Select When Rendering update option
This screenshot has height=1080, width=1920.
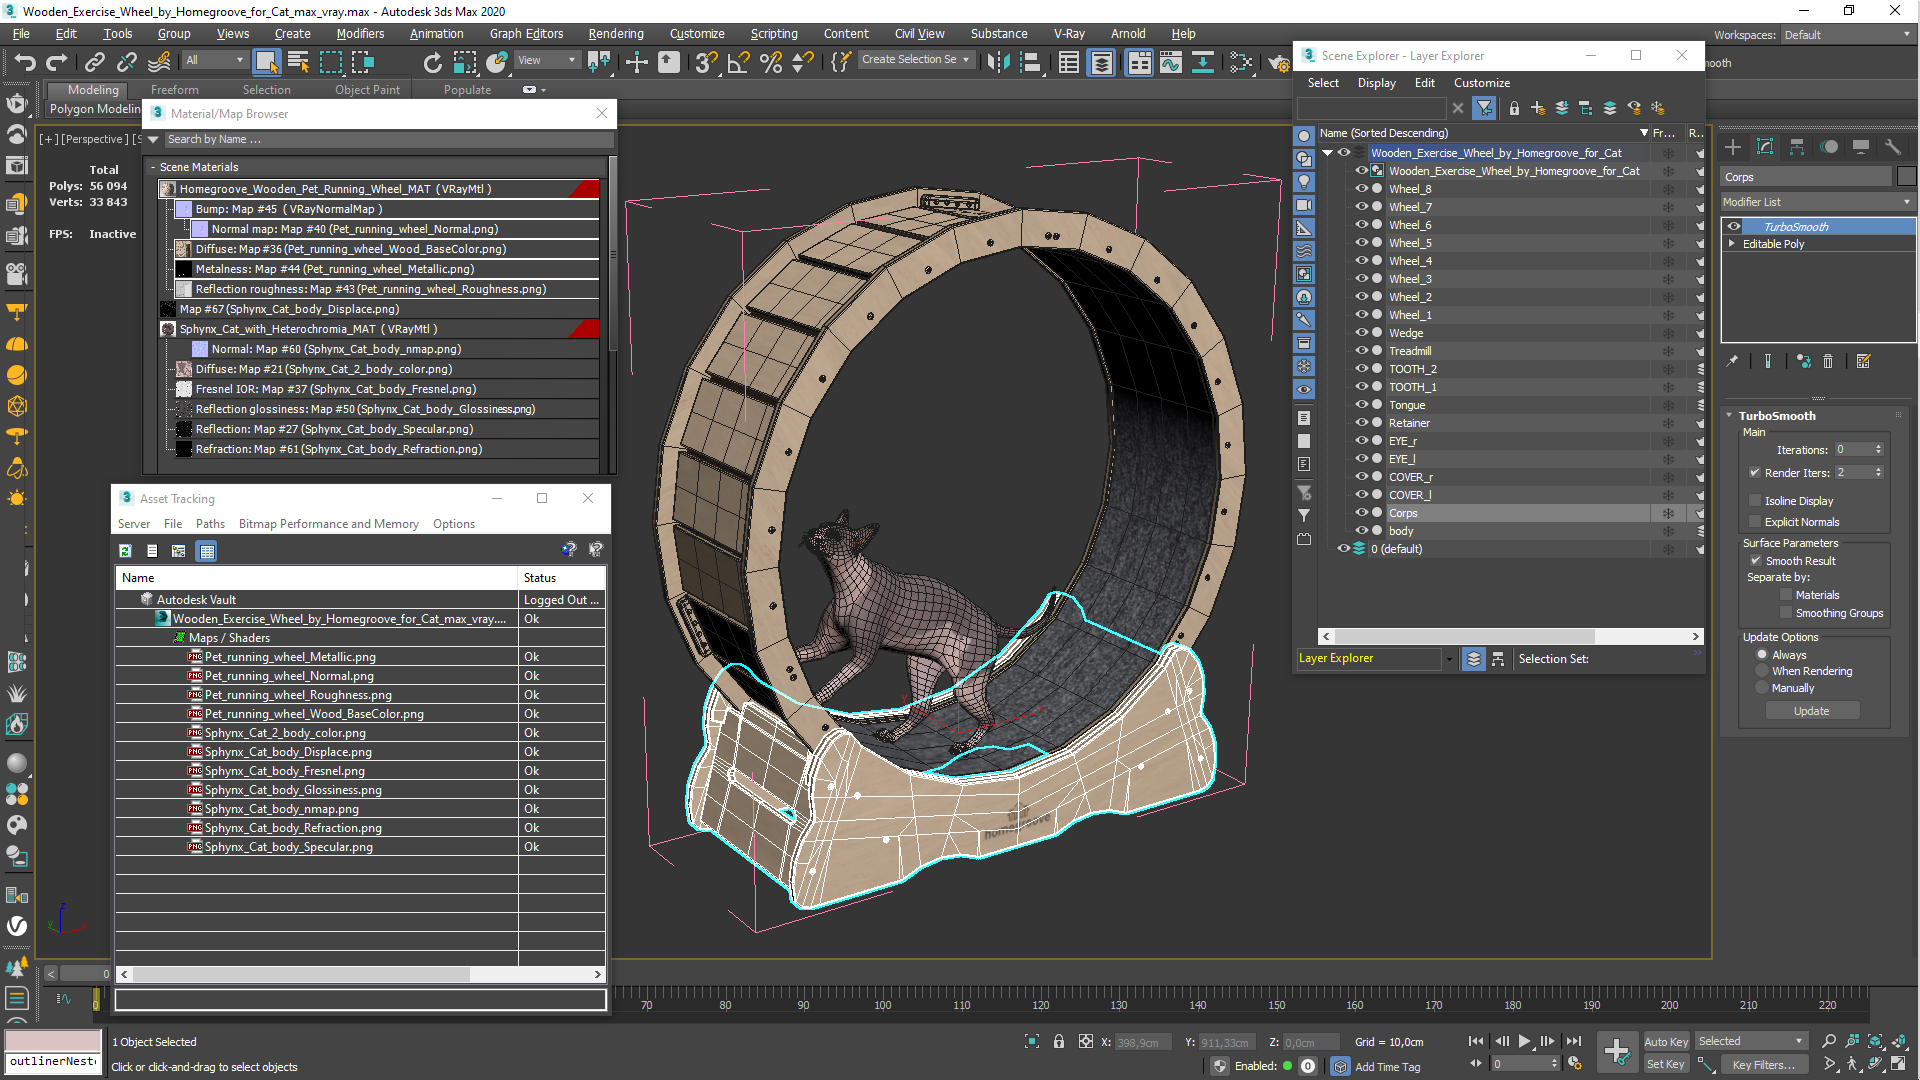[1763, 671]
